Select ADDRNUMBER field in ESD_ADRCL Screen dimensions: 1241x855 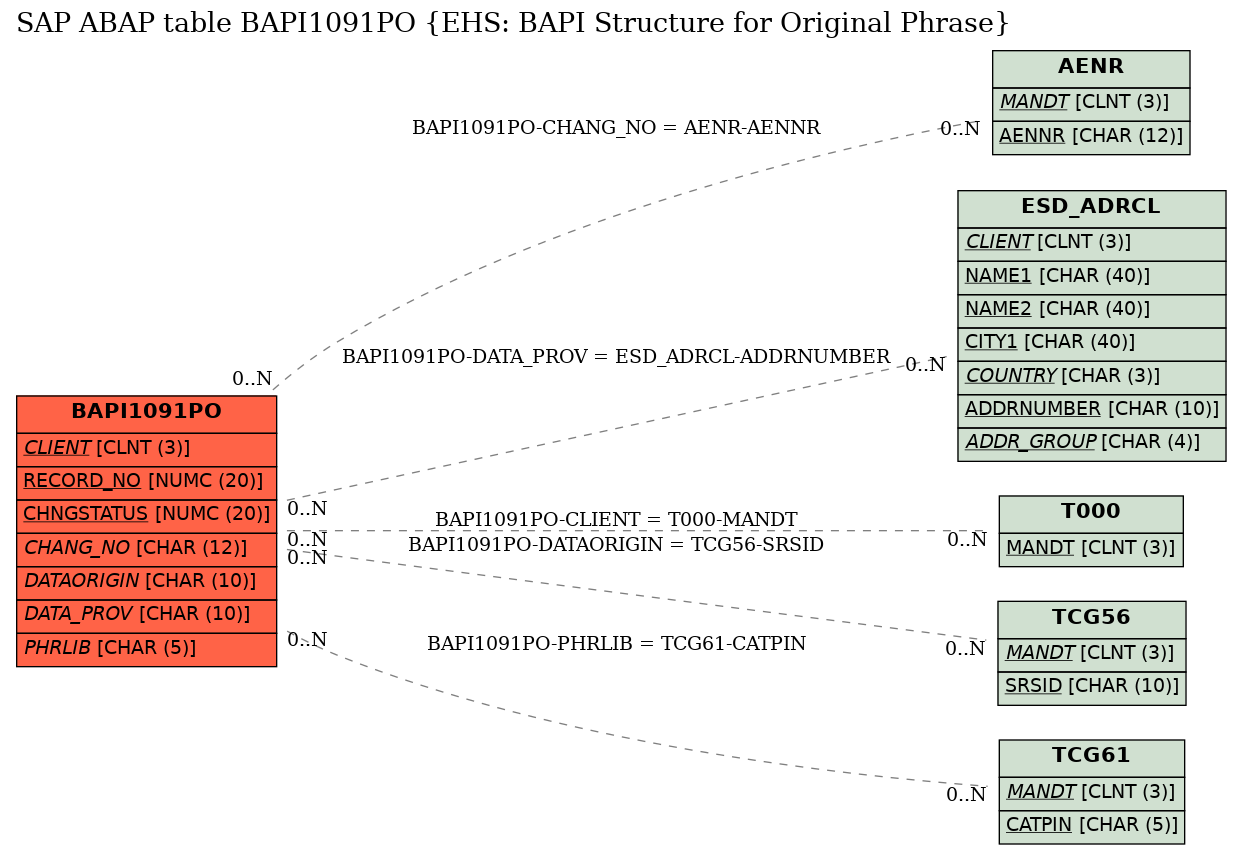(x=1091, y=410)
